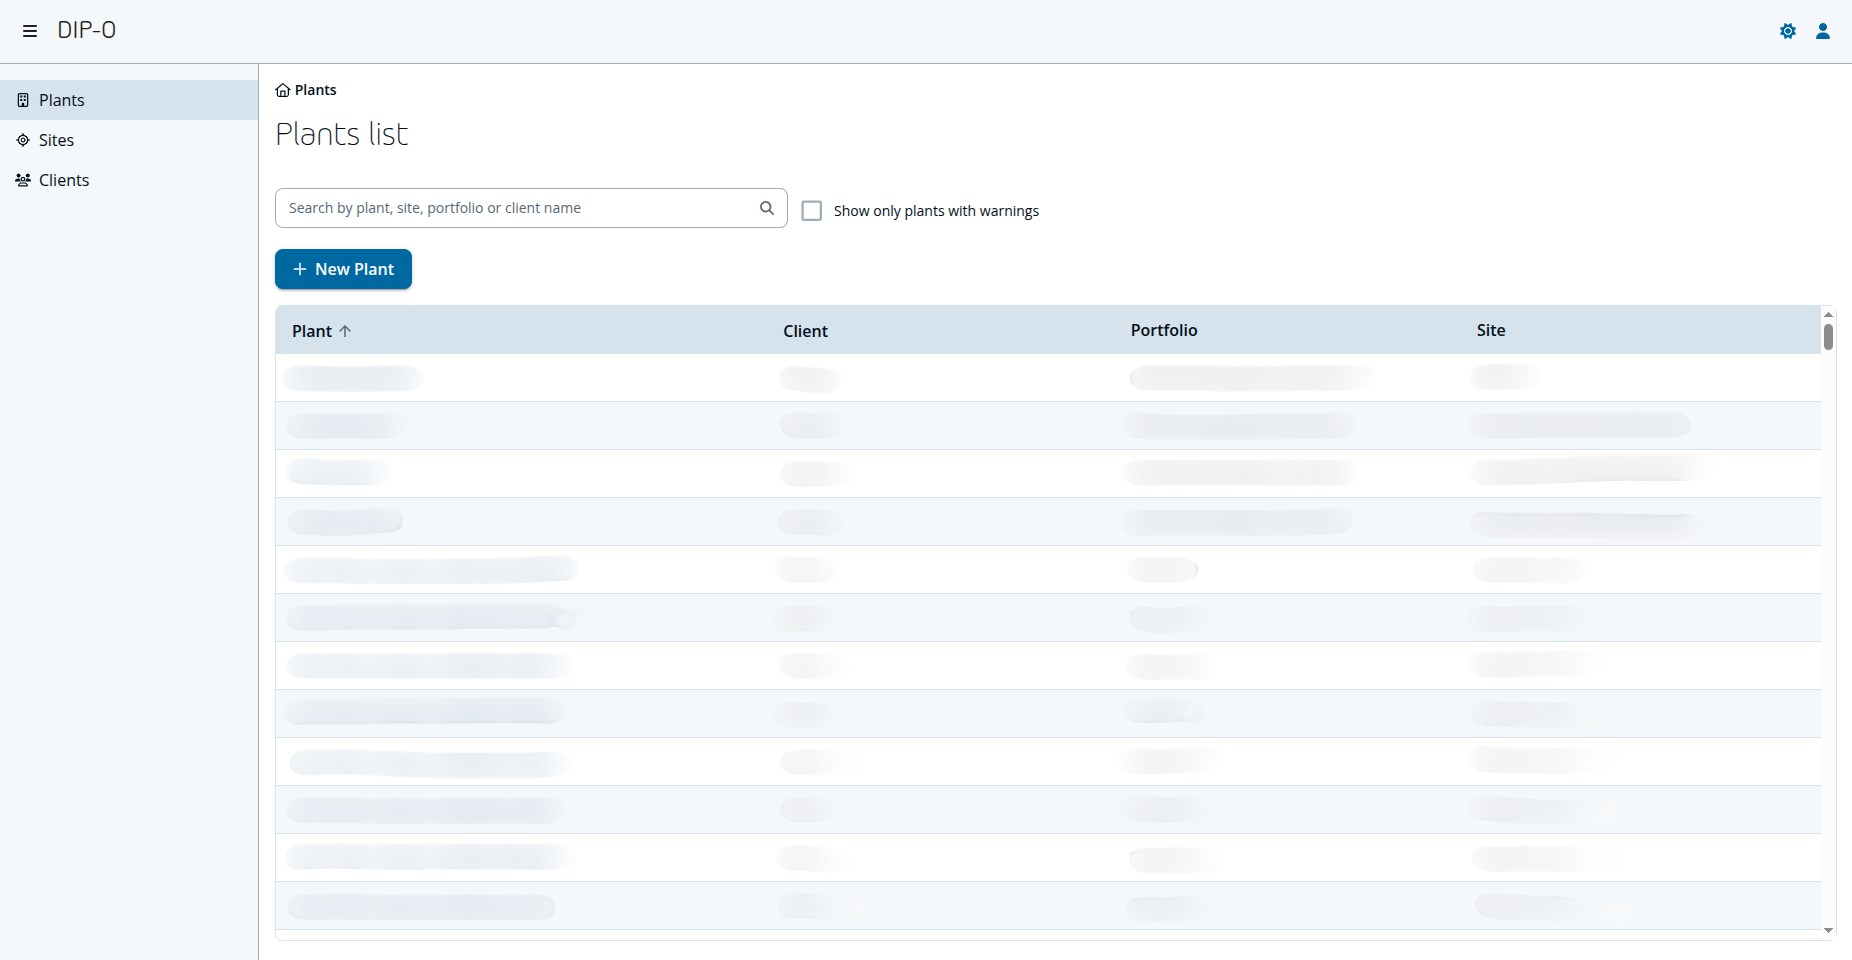This screenshot has width=1852, height=960.
Task: Click the Plants breadcrumb link
Action: (x=315, y=90)
